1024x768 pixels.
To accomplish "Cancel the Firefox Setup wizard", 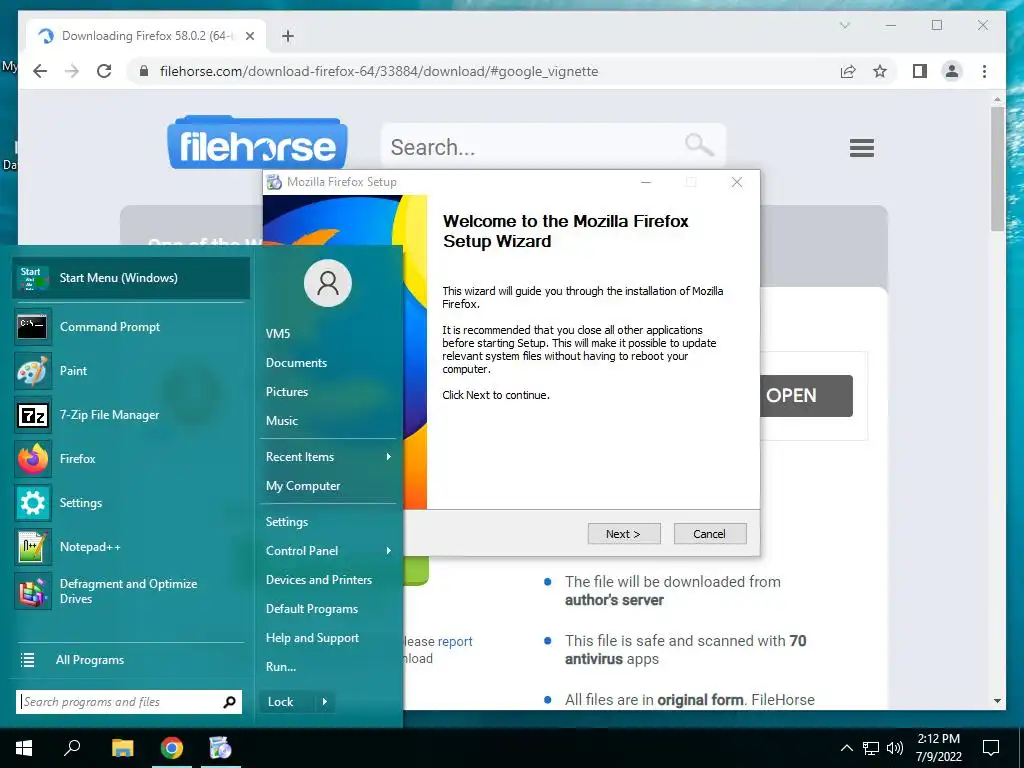I will click(x=709, y=534).
